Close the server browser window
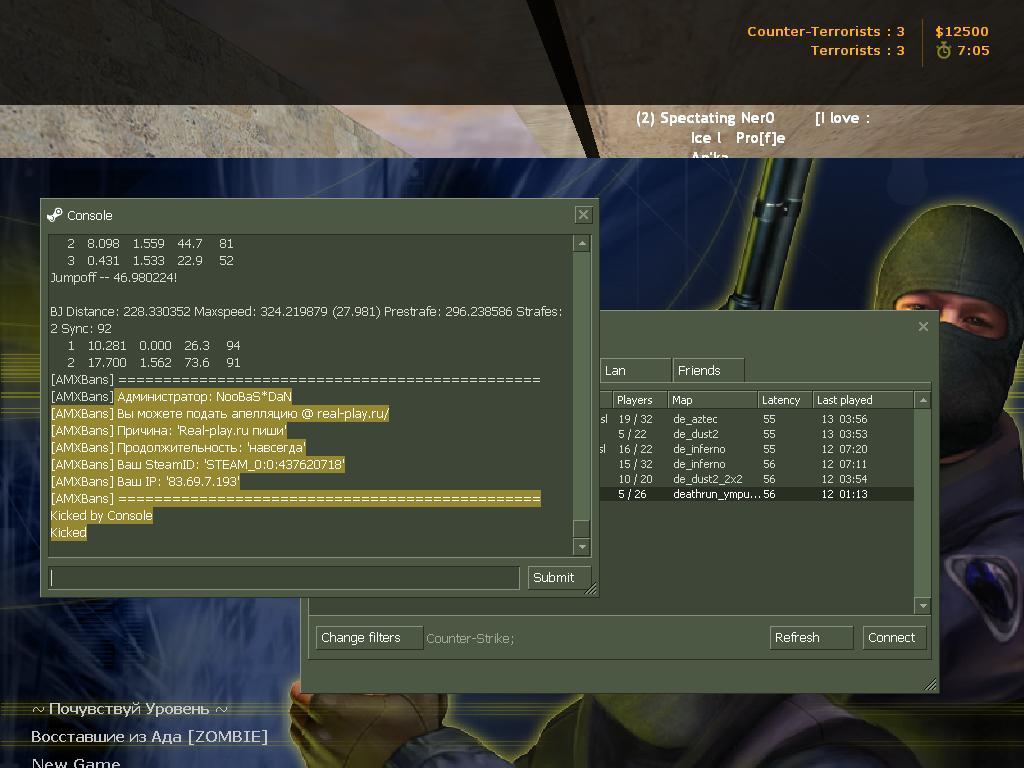1024x768 pixels. [923, 326]
